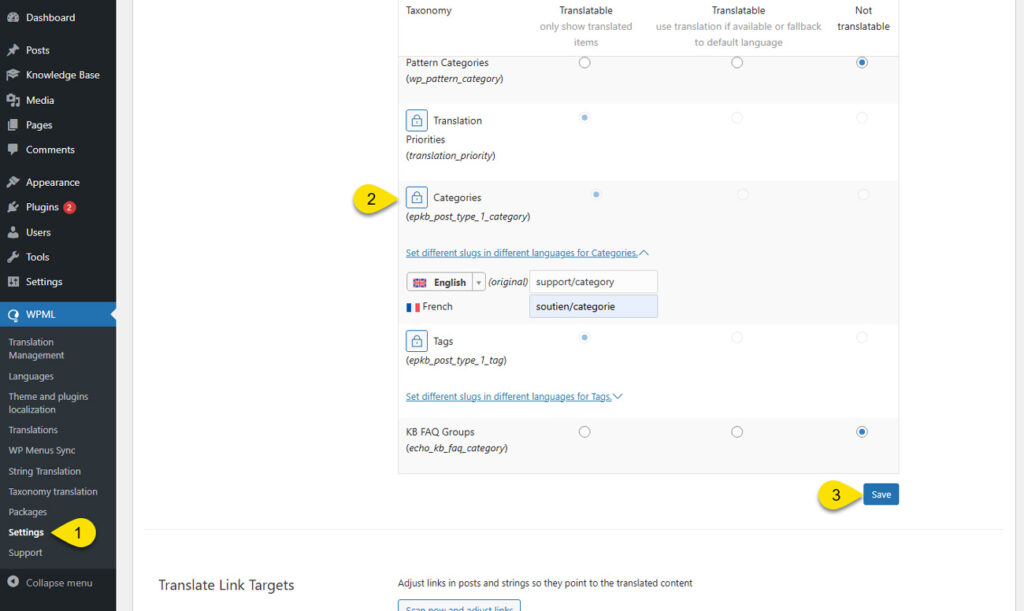Click the Media icon in sidebar

click(12, 100)
